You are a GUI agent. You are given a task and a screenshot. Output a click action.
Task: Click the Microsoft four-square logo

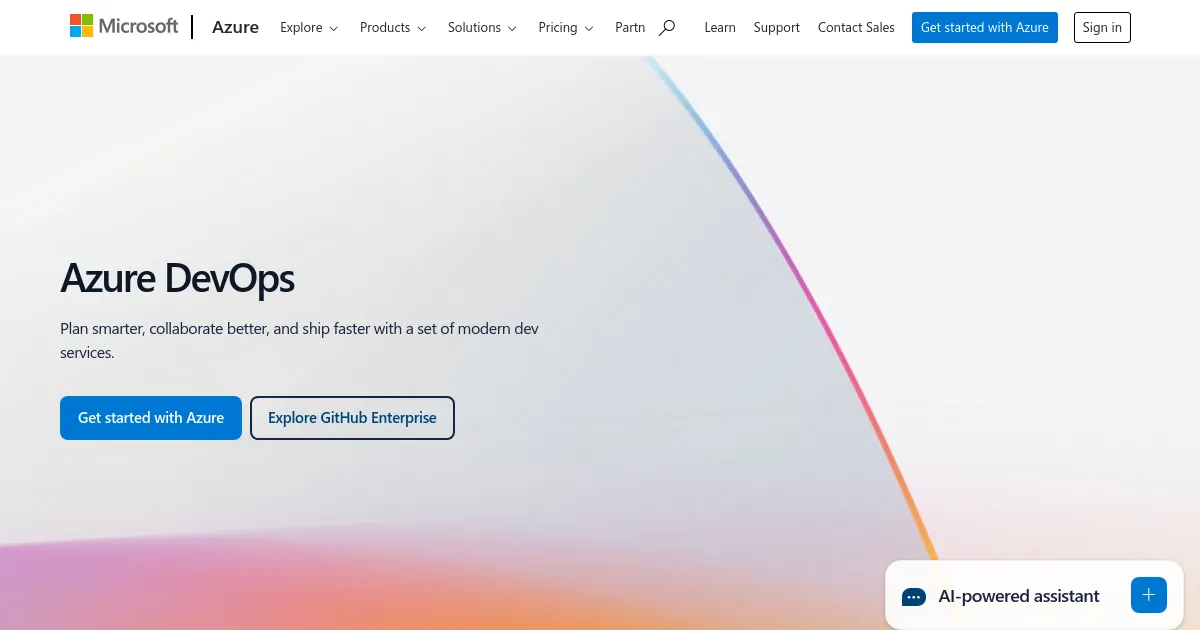[x=81, y=27]
